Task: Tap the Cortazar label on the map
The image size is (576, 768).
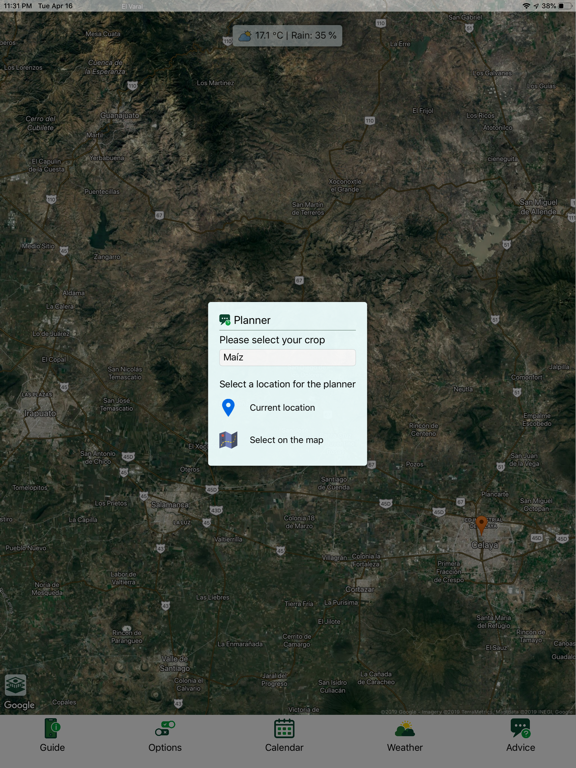Action: point(360,589)
